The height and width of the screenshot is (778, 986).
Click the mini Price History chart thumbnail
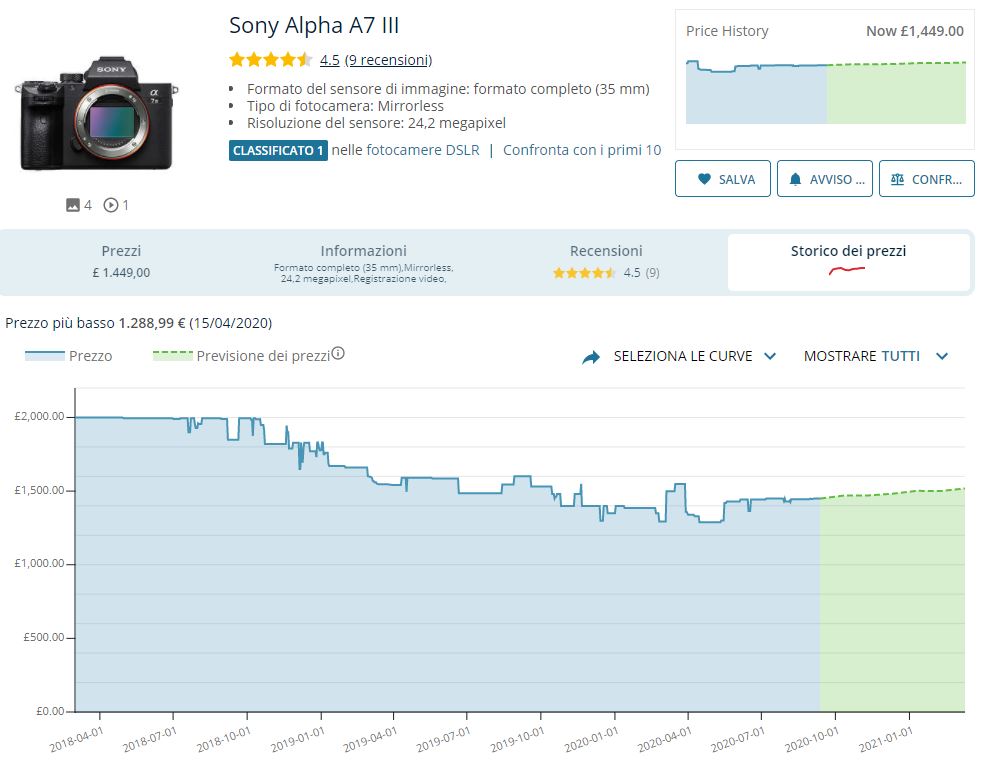(826, 92)
